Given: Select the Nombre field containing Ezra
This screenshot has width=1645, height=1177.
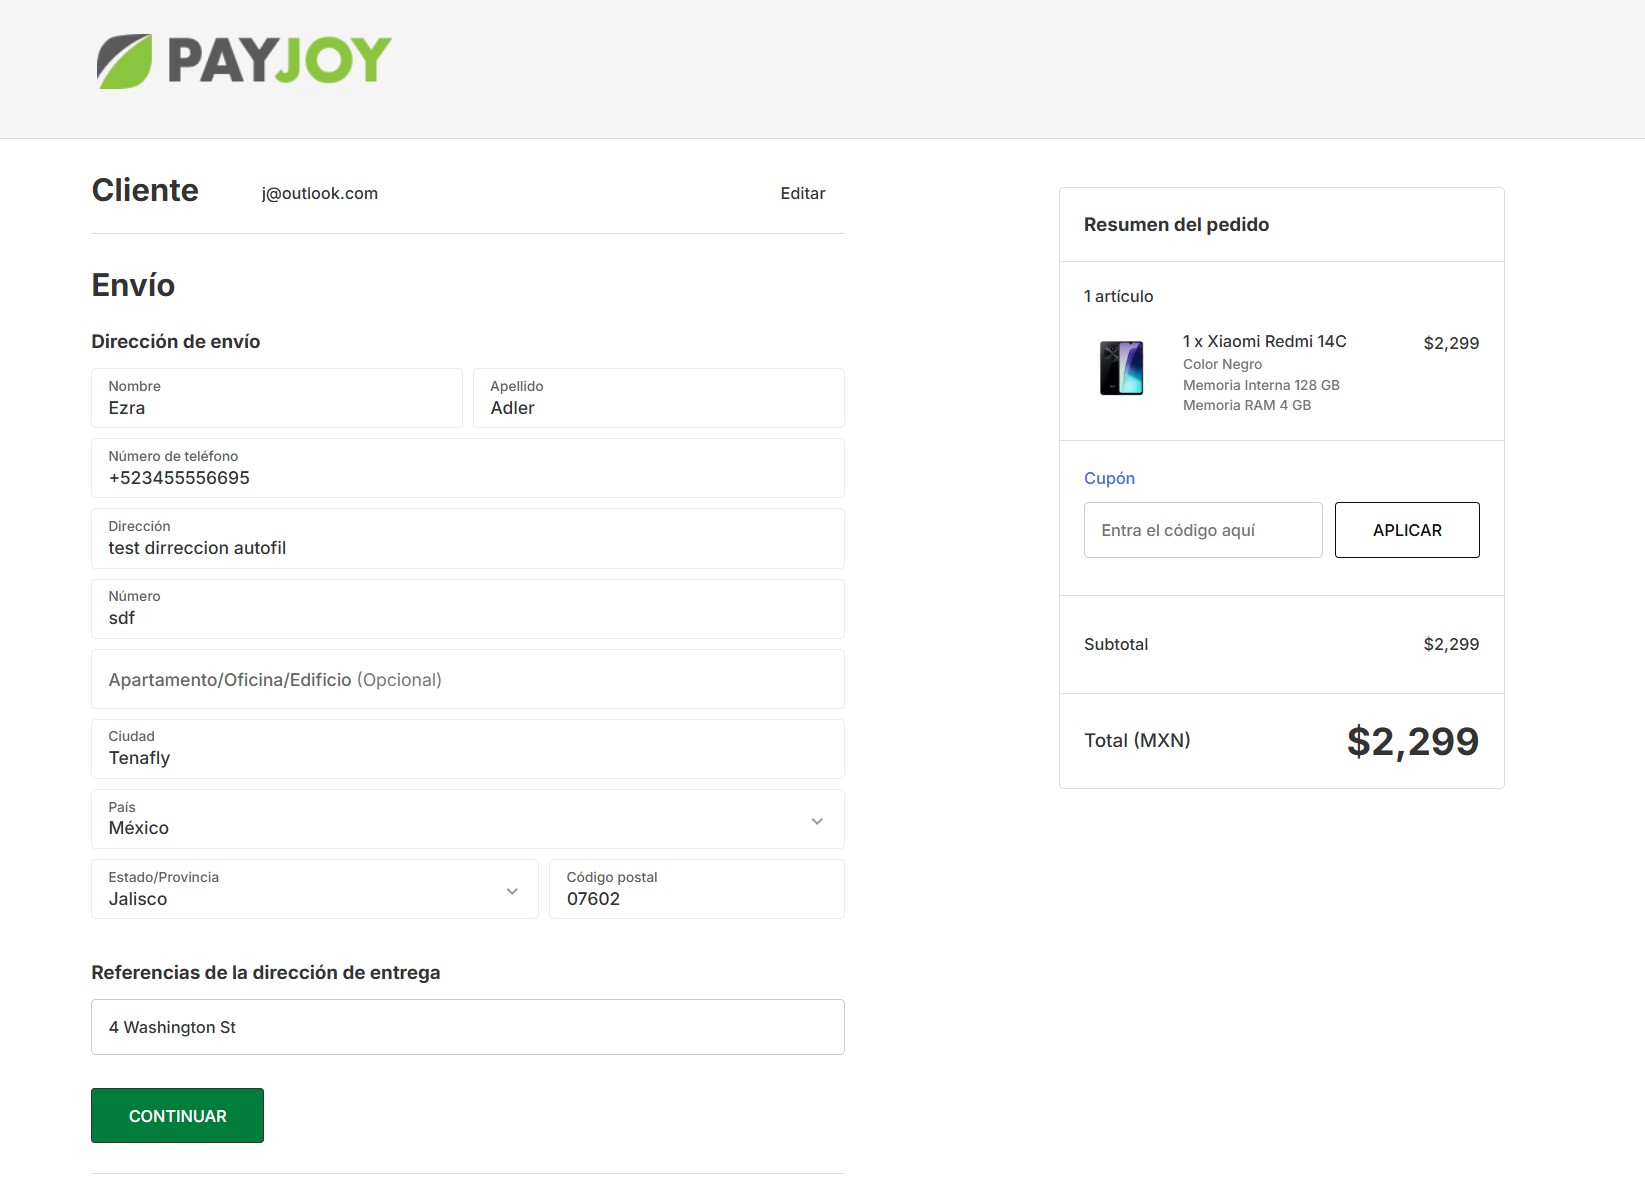Looking at the screenshot, I should [x=277, y=398].
